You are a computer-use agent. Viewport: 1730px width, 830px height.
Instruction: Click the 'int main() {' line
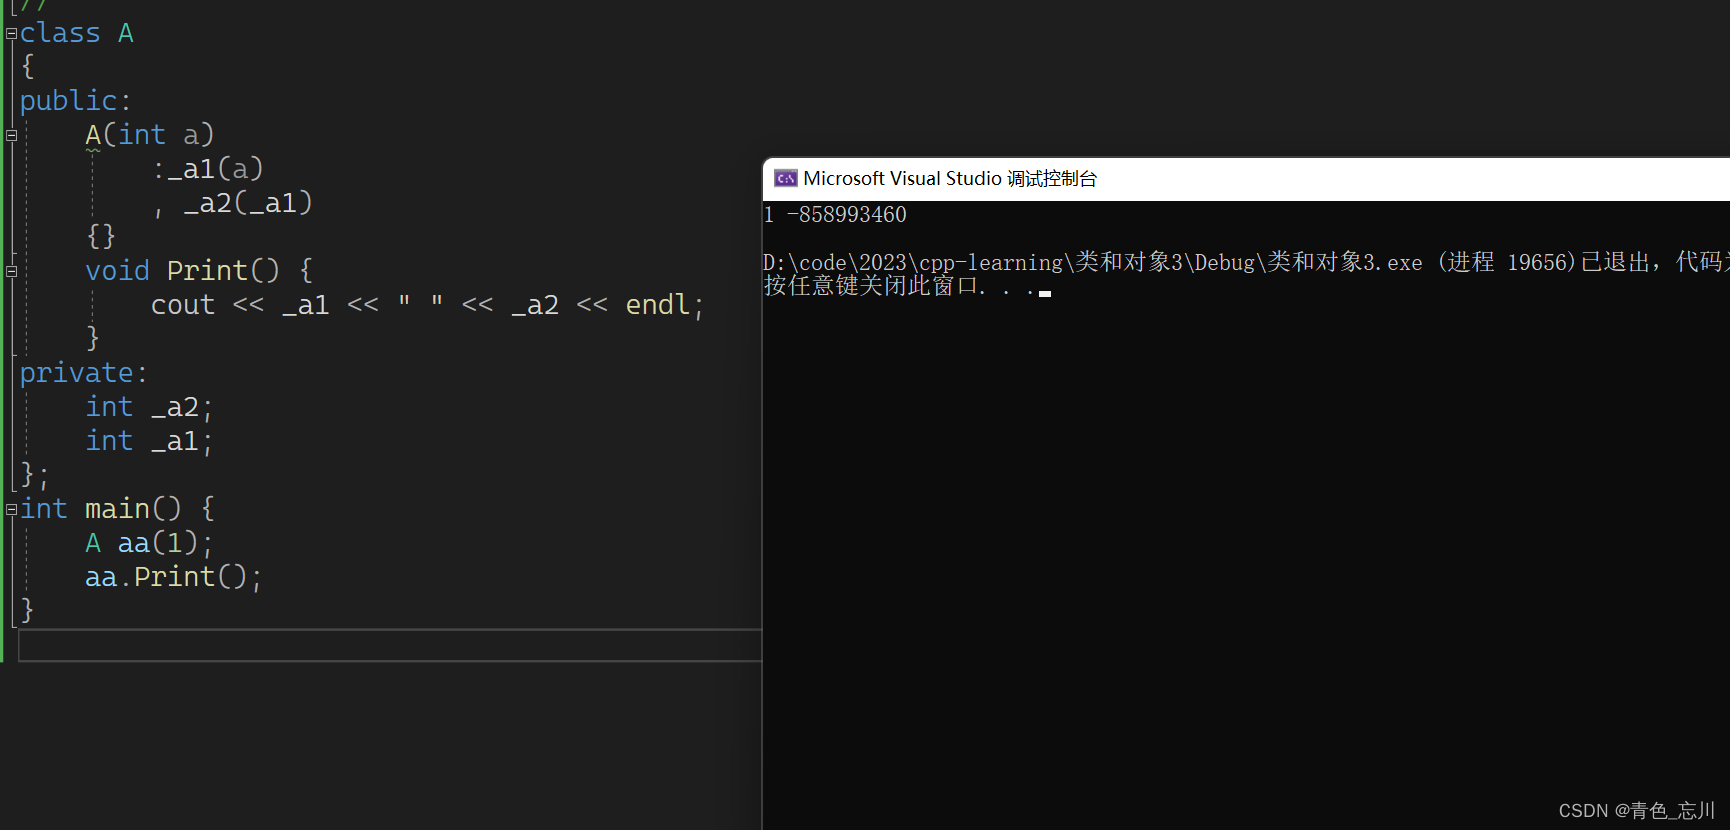[x=117, y=509]
